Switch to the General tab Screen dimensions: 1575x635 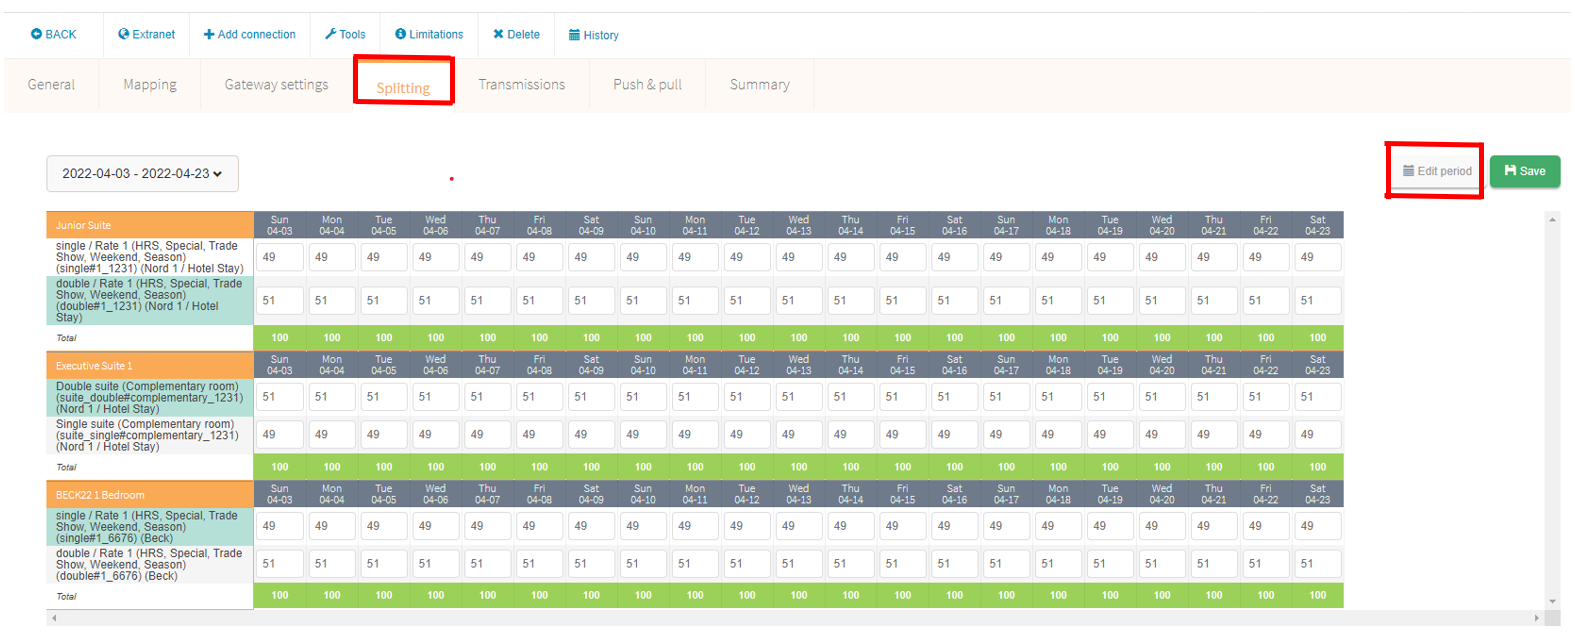51,85
